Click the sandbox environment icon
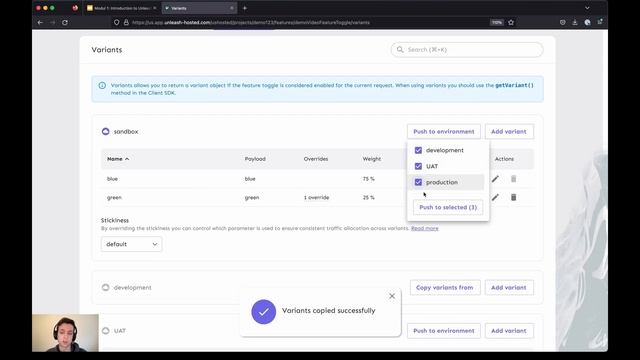The image size is (640, 360). point(105,131)
